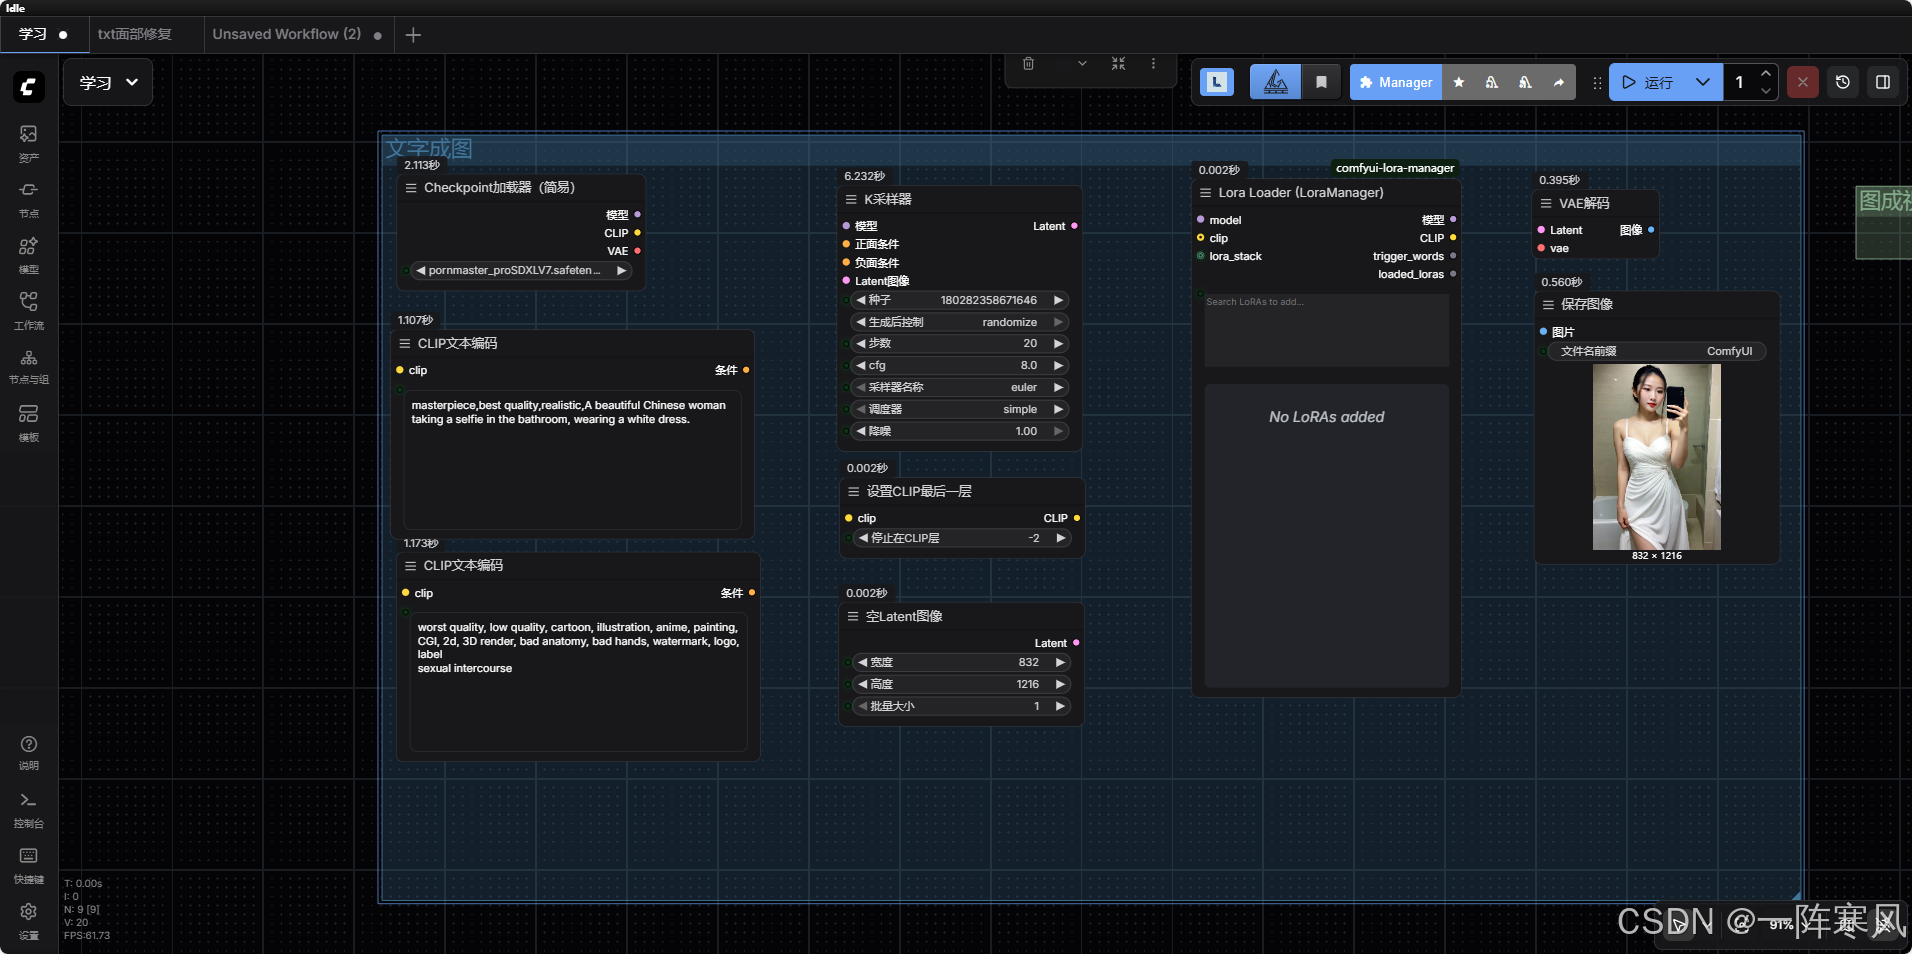Click the positive prompt text box

click(x=572, y=459)
